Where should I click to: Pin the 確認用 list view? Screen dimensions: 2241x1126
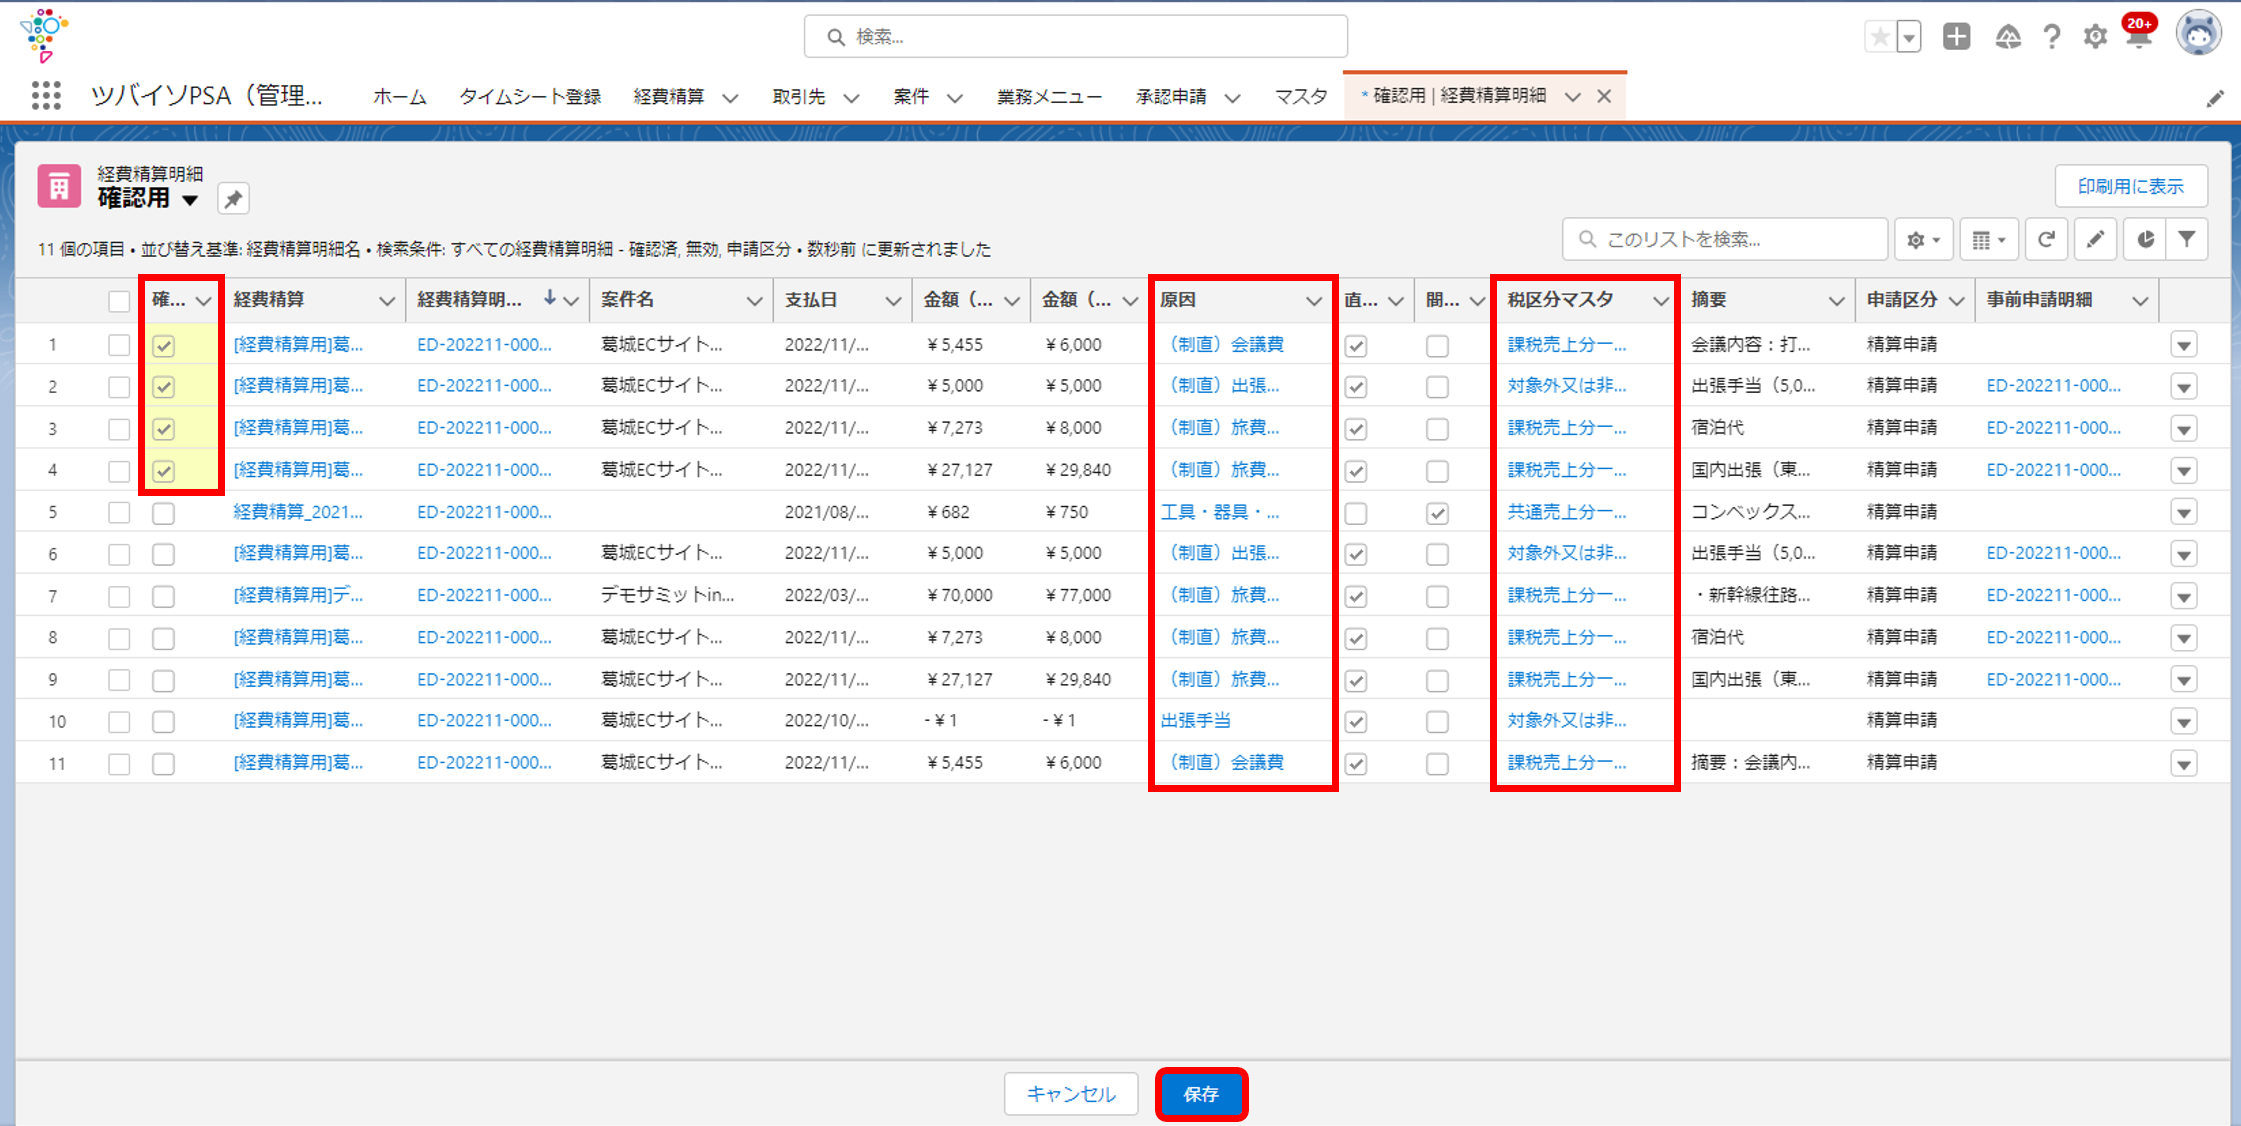click(x=233, y=199)
